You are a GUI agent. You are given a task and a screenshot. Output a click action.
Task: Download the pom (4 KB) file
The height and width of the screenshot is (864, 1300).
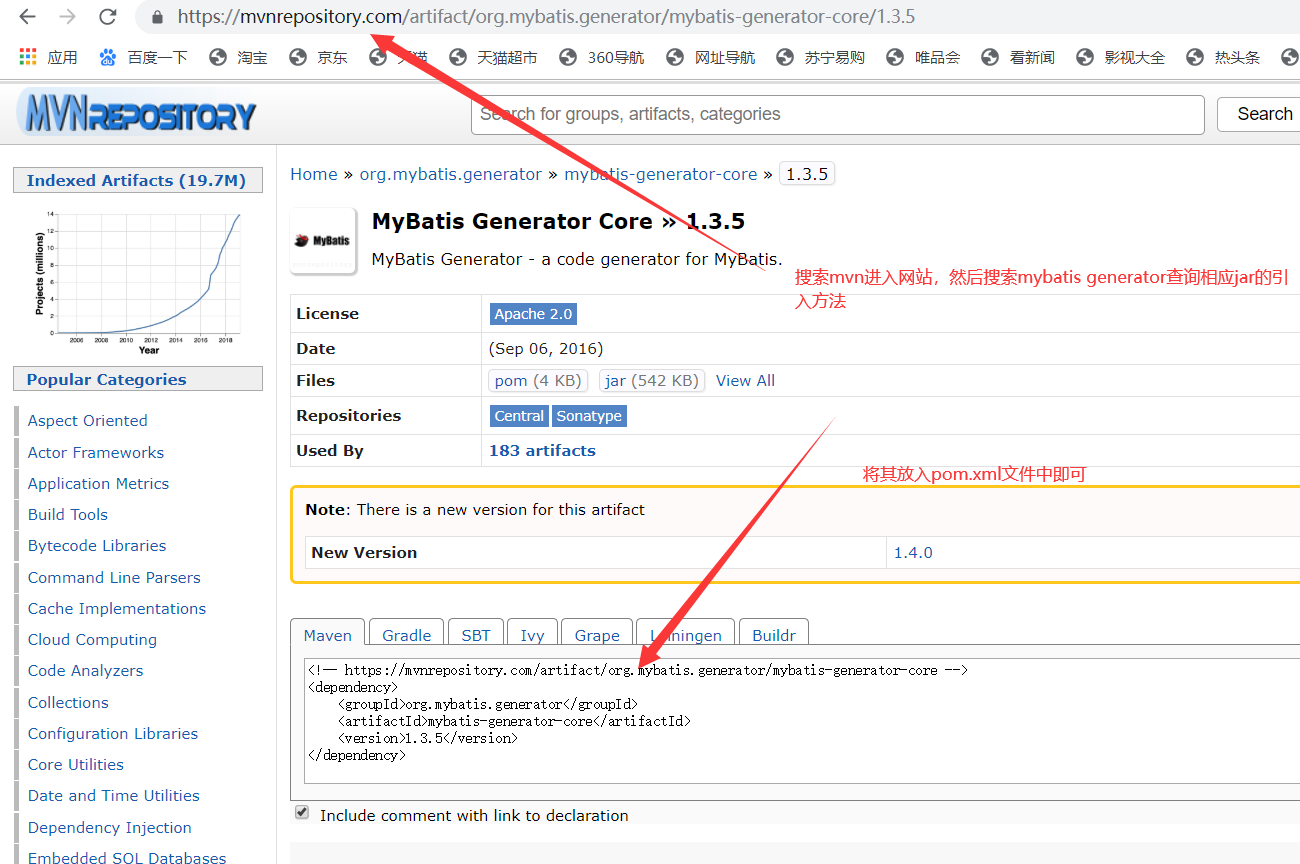point(538,381)
